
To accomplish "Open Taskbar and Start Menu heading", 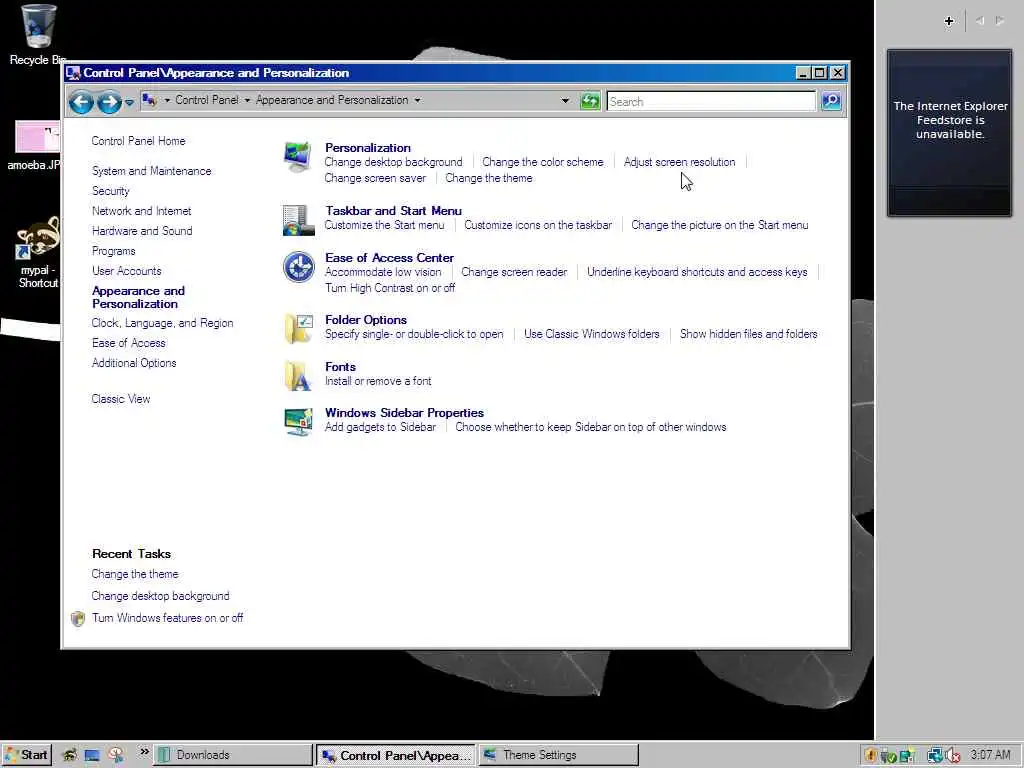I will click(x=393, y=210).
